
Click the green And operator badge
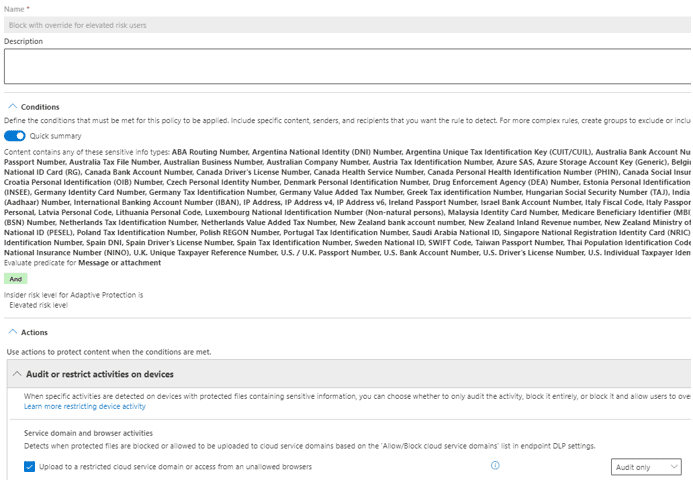click(x=16, y=279)
